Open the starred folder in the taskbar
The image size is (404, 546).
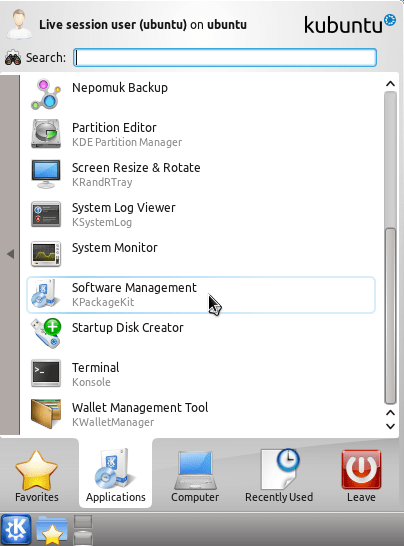click(52, 530)
